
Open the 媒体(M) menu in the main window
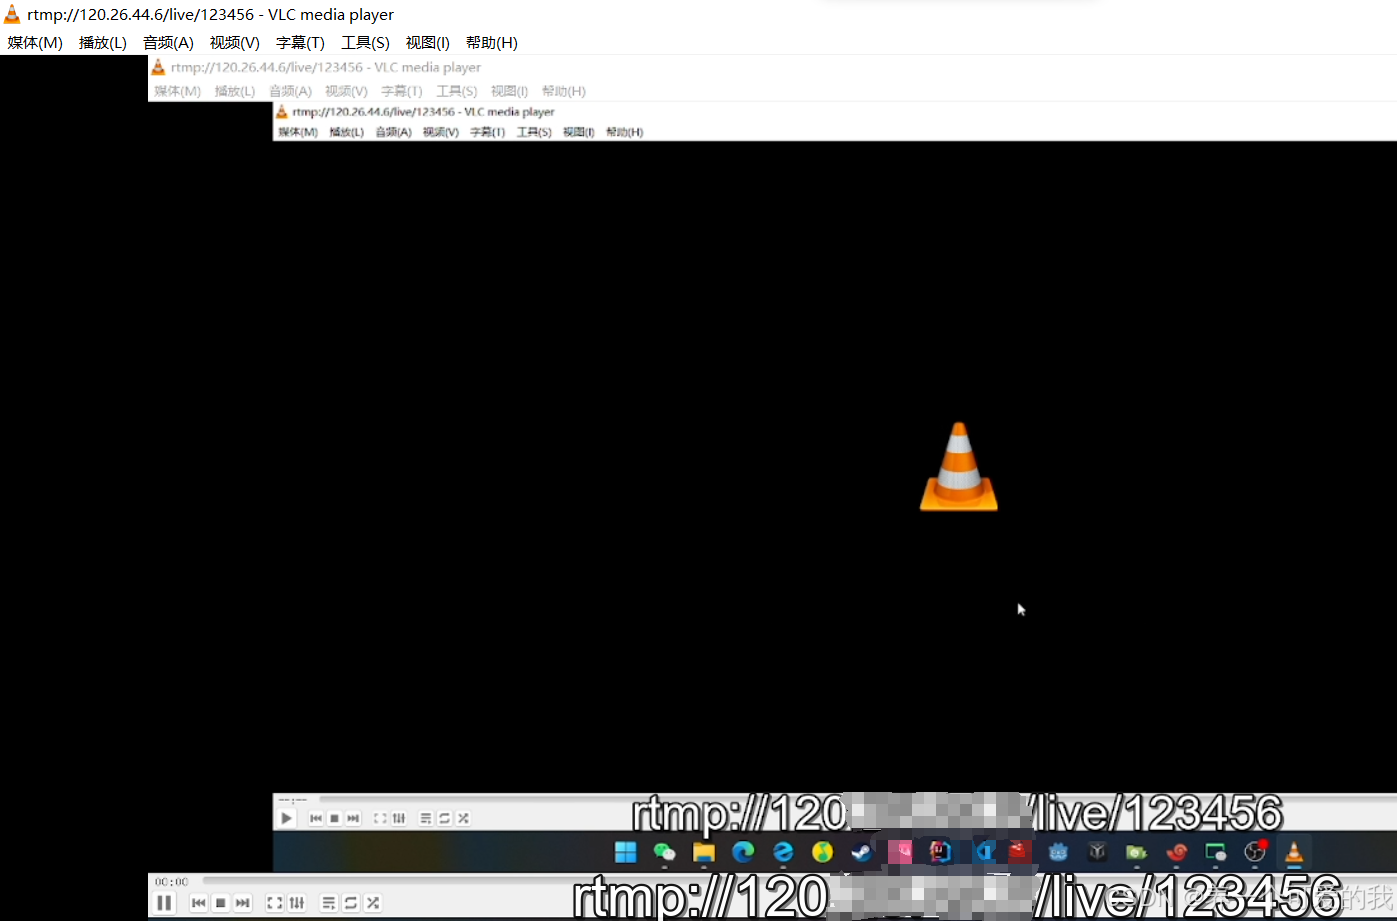(35, 42)
